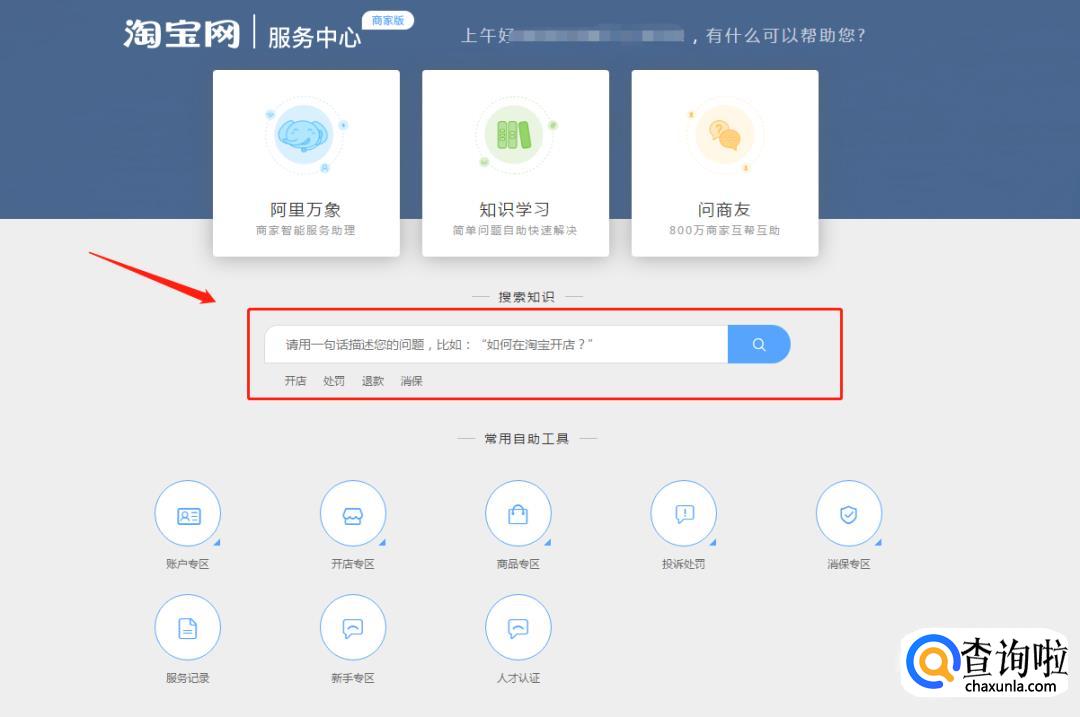Click the 商家版 badge
The image size is (1080, 717).
click(x=388, y=21)
